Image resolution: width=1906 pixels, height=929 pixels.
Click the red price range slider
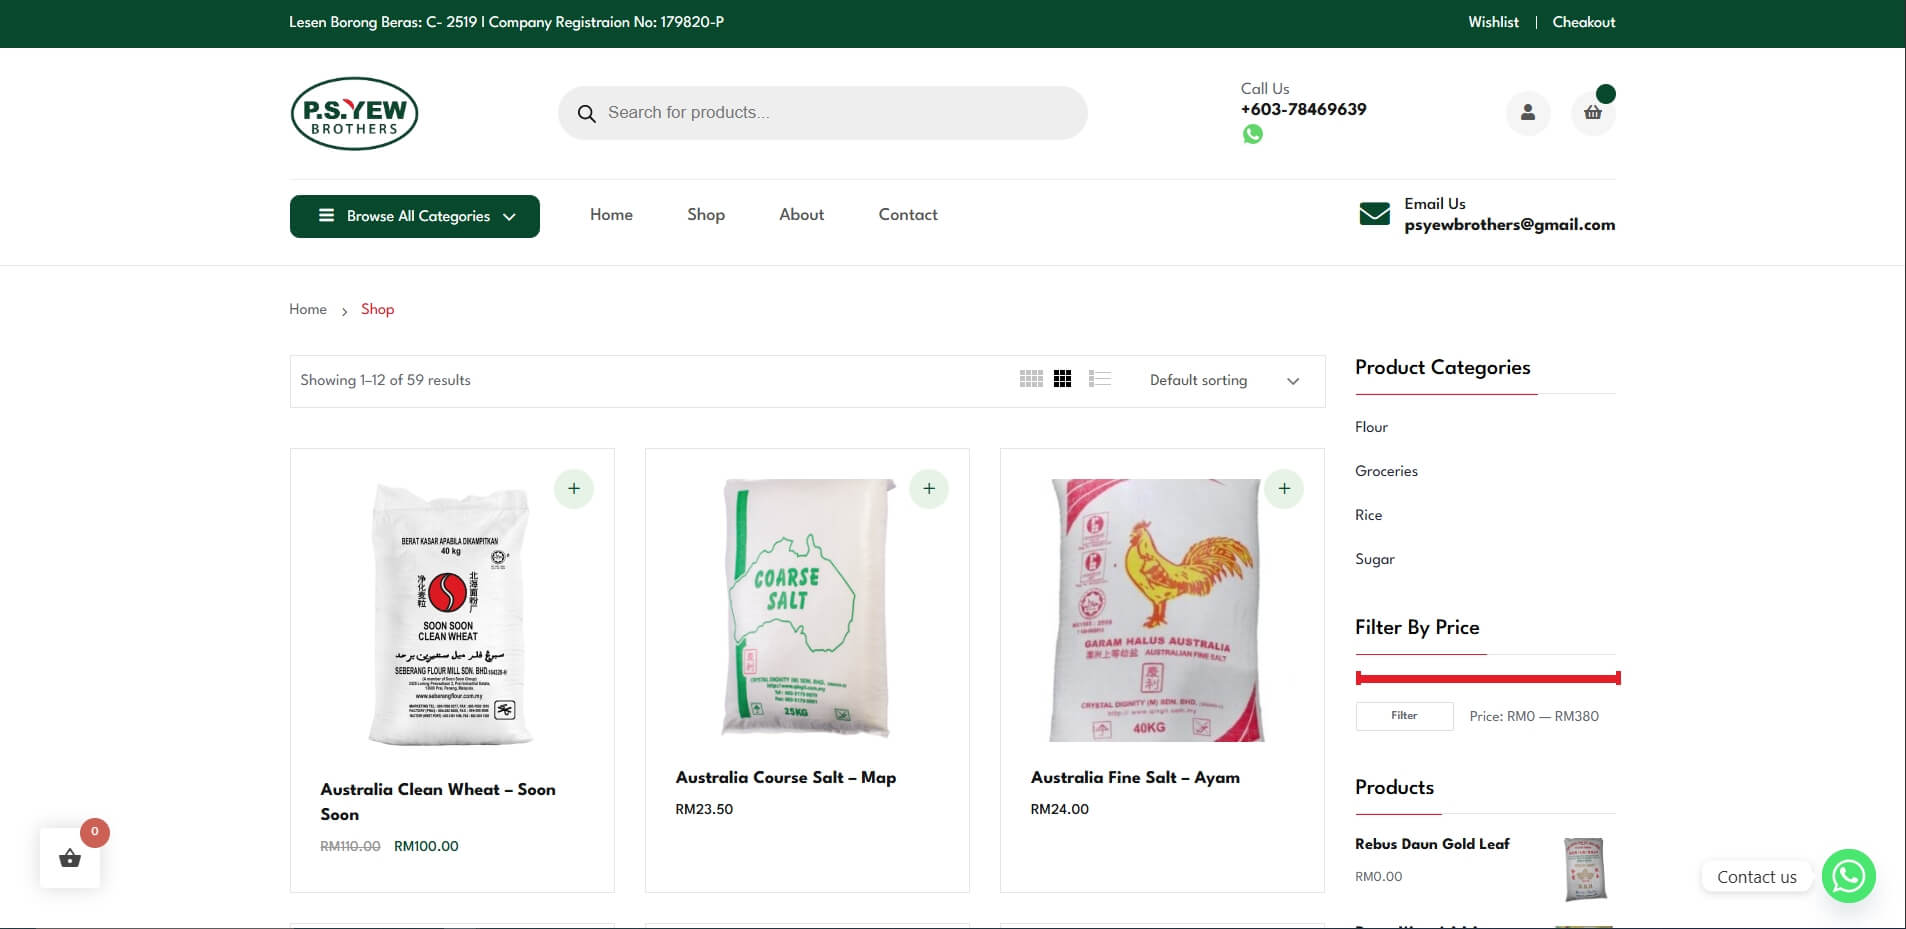point(1487,679)
